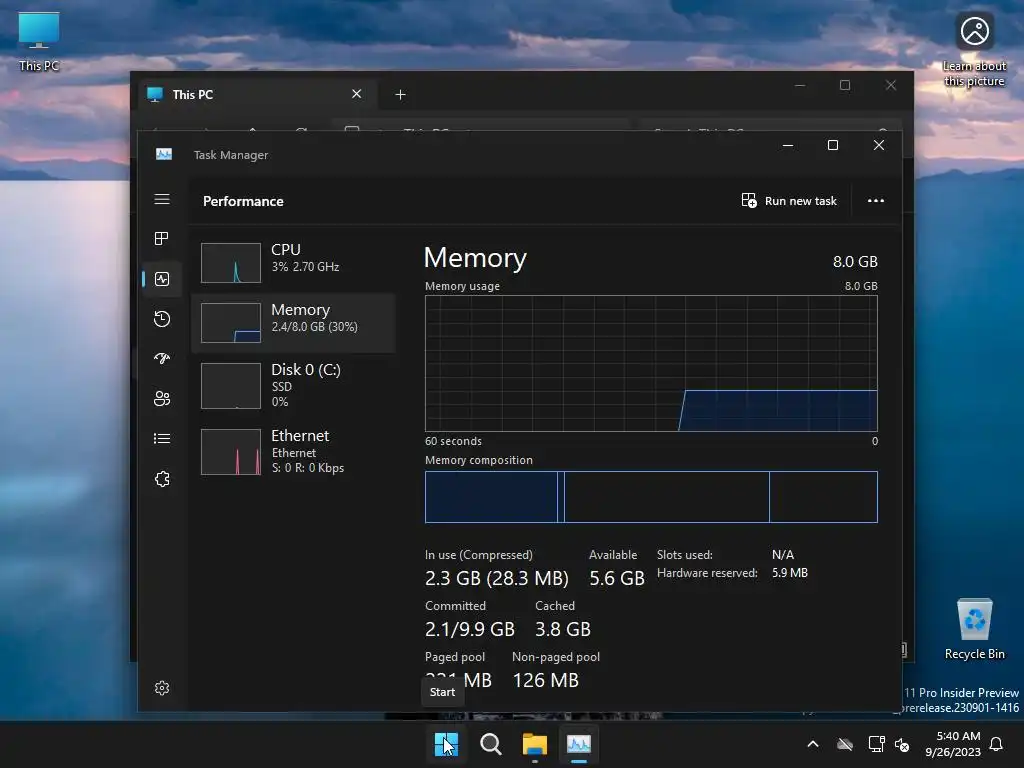1024x768 pixels.
Task: Click the '3.8 GB' Cached value
Action: (x=563, y=629)
